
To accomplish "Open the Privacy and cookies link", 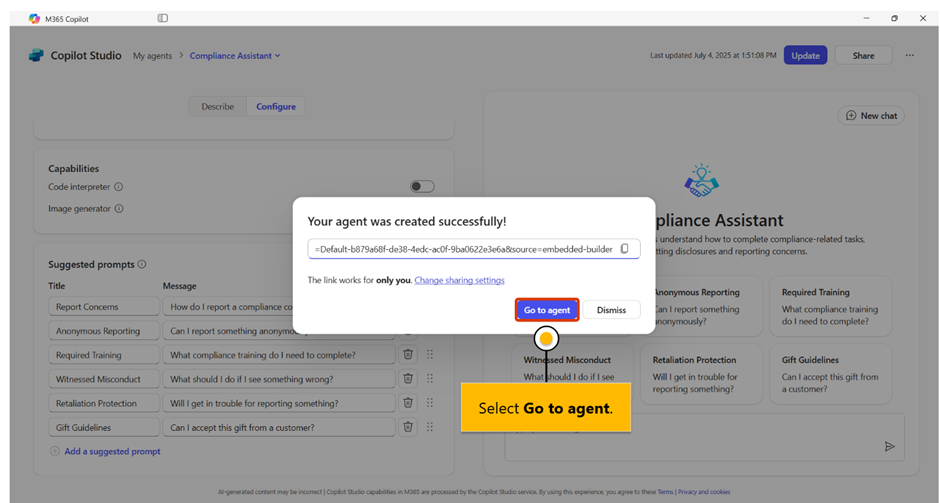I will (x=704, y=492).
